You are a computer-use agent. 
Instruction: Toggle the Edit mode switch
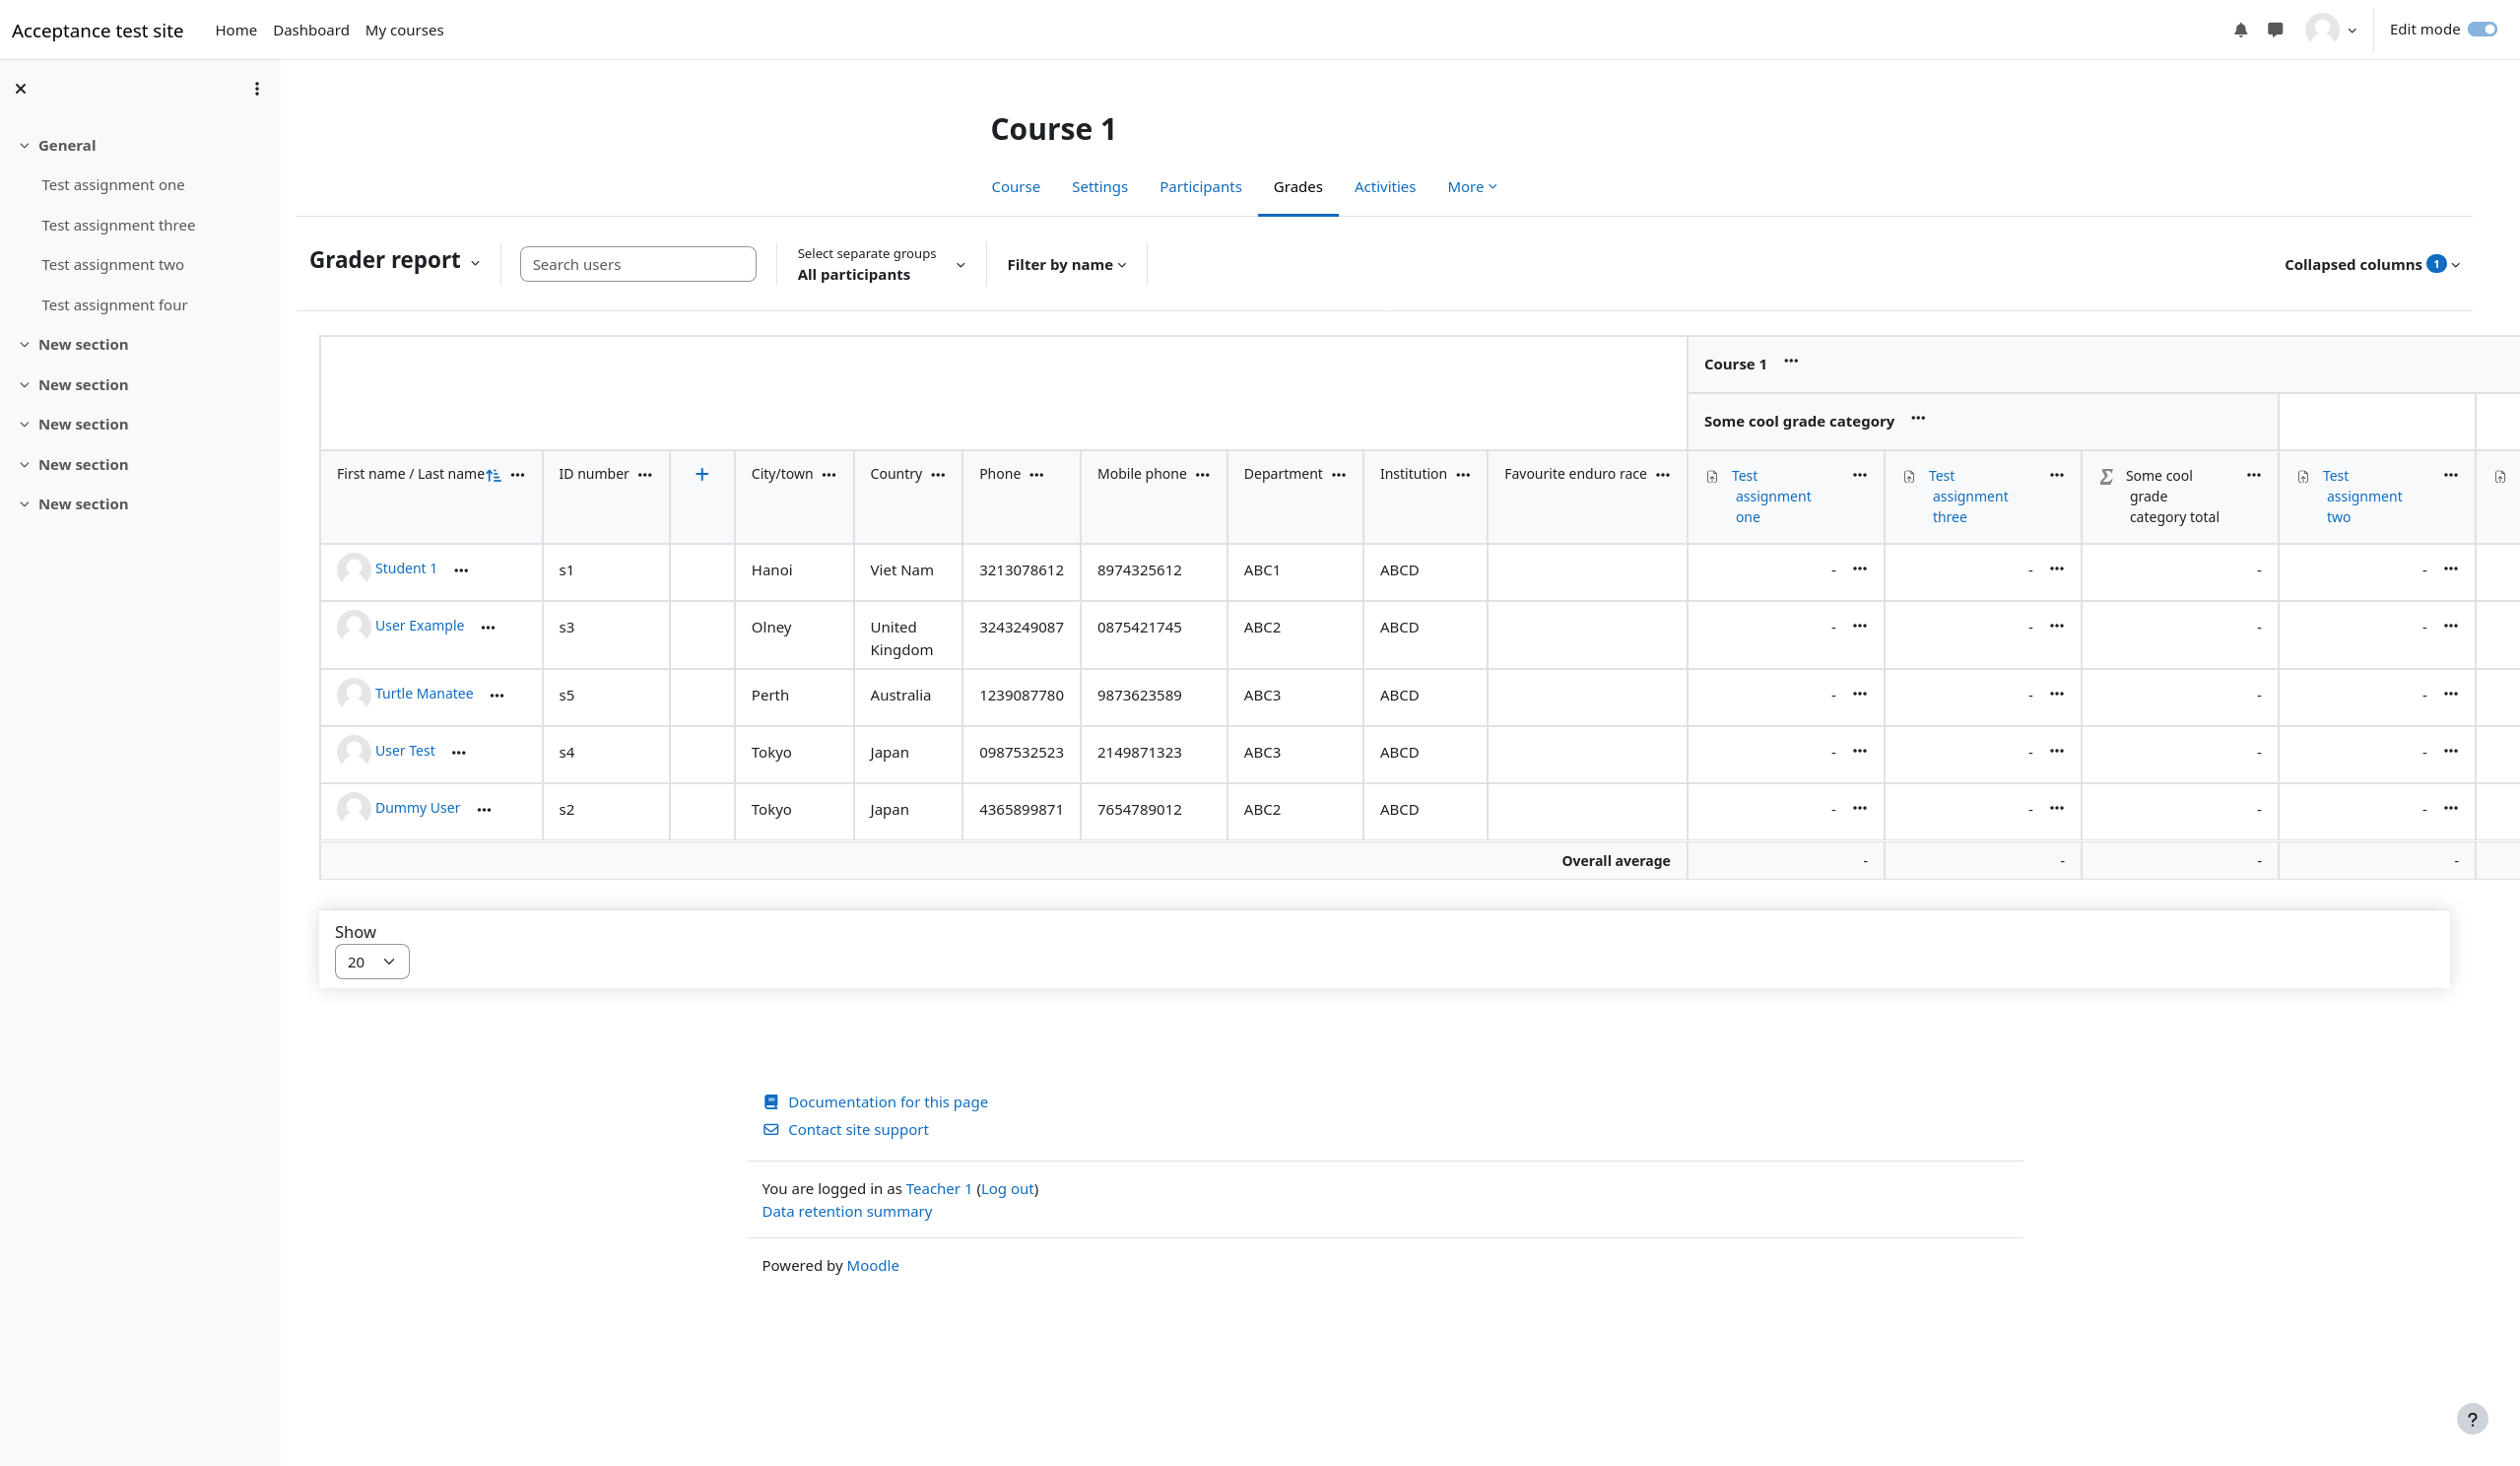point(2481,29)
